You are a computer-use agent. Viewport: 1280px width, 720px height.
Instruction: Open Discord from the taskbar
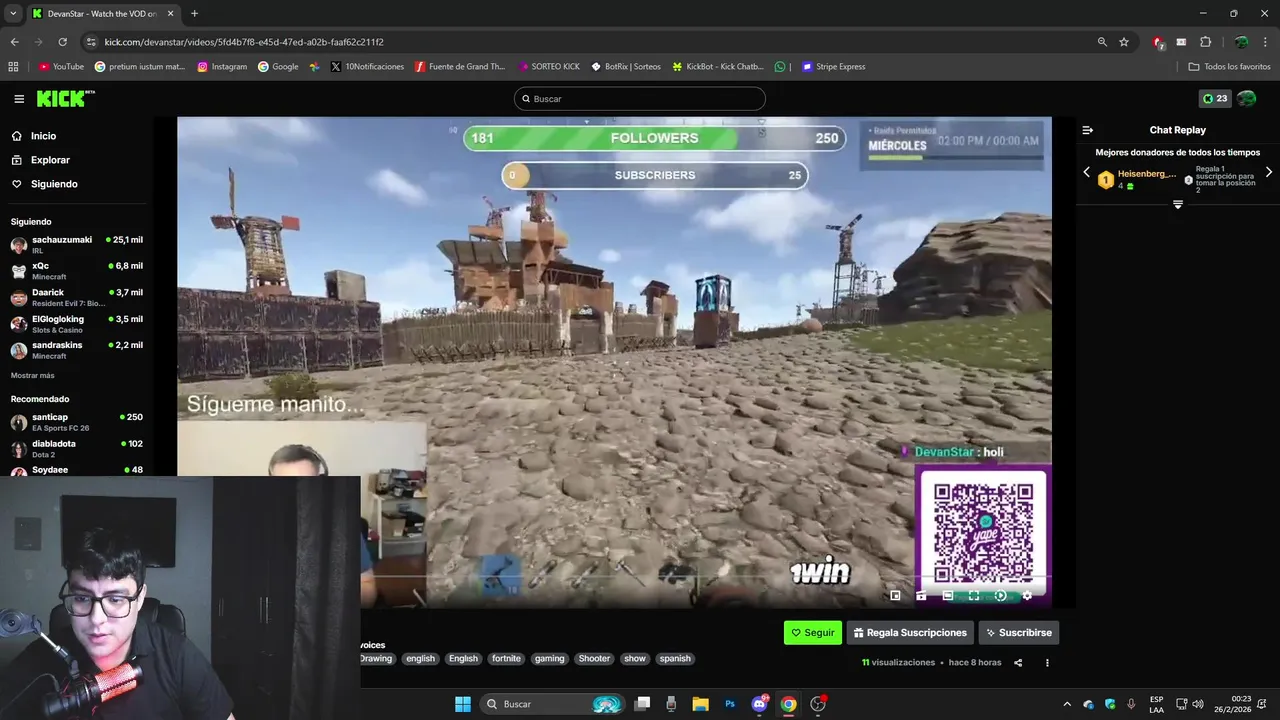pos(759,704)
